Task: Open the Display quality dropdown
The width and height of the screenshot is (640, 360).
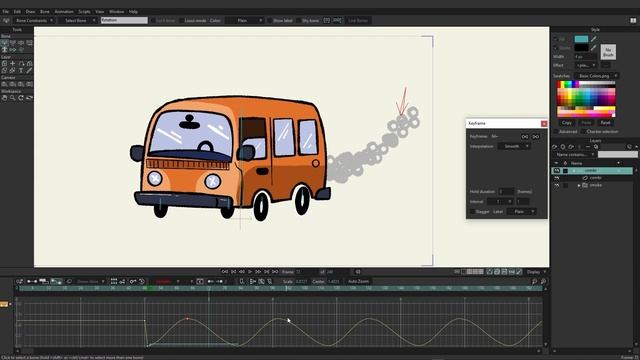Action: click(x=536, y=271)
